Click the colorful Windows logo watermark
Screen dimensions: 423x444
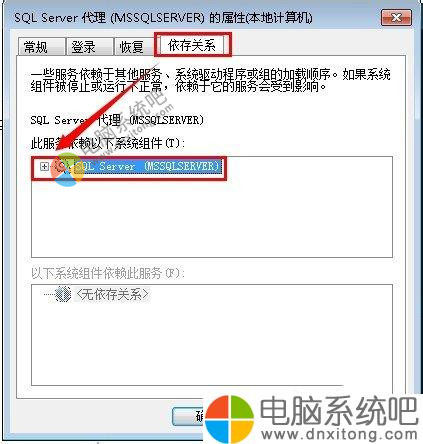(x=229, y=419)
